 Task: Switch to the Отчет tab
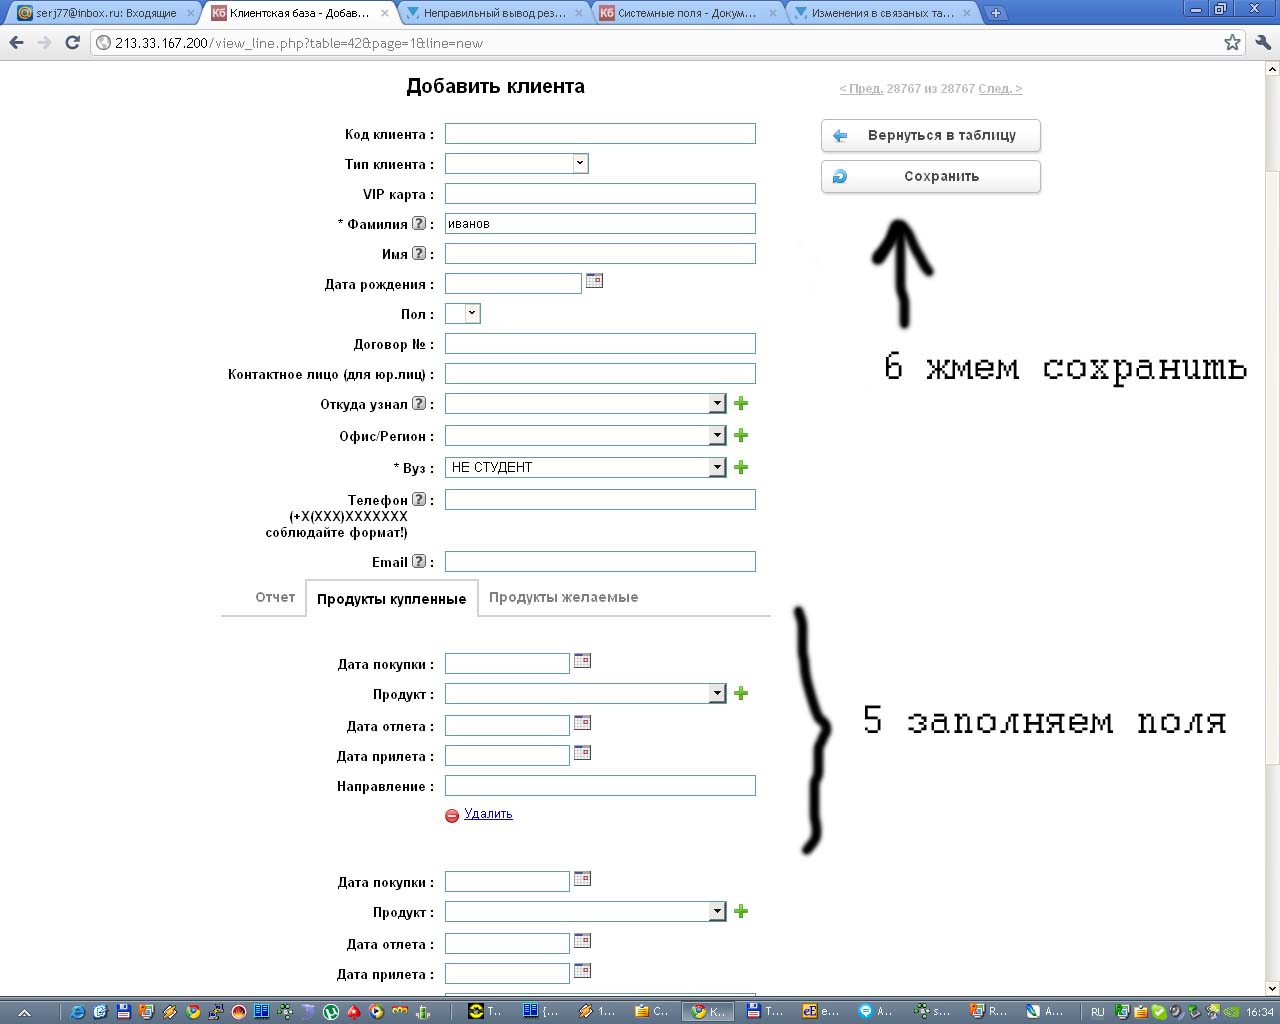point(275,598)
